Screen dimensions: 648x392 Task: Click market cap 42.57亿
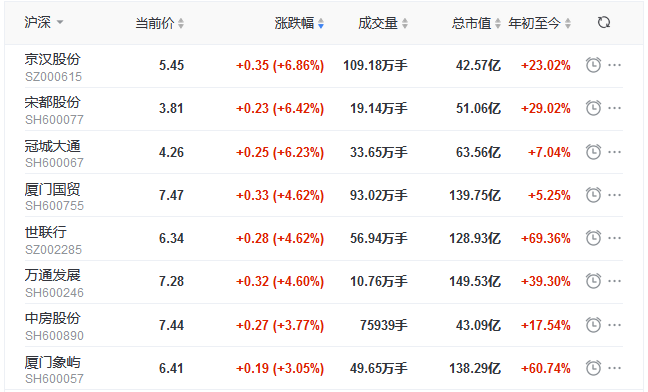tap(478, 65)
